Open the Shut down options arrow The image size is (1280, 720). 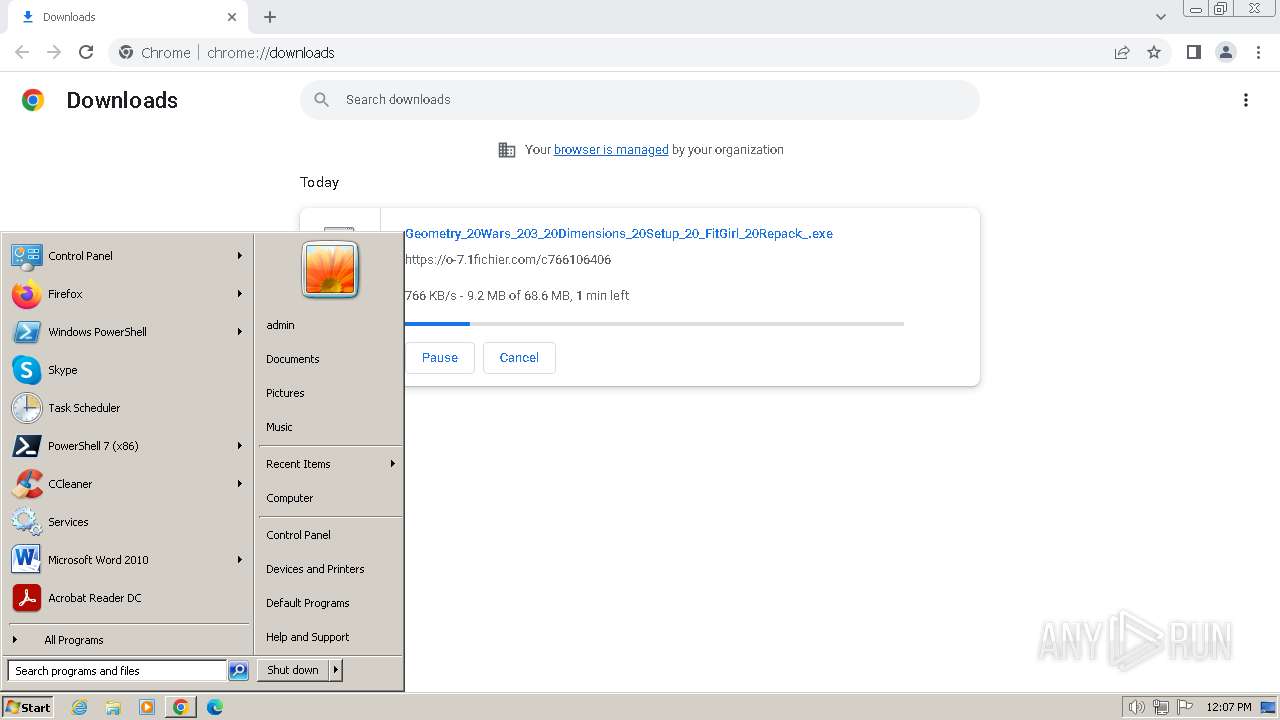point(336,670)
